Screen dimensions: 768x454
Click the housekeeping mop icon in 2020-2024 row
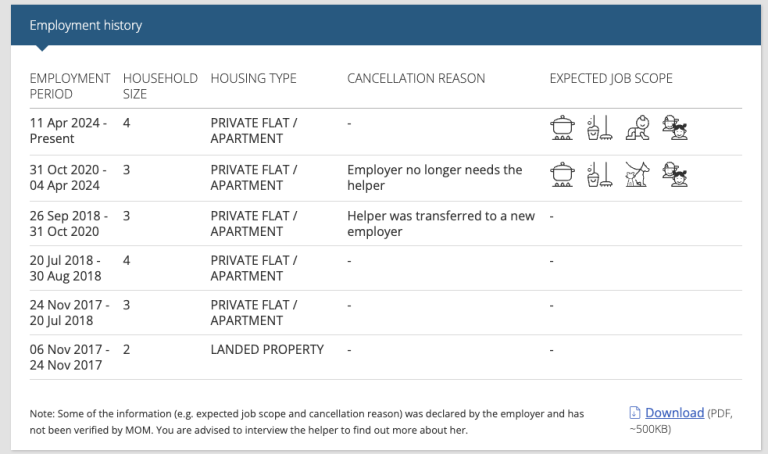600,174
